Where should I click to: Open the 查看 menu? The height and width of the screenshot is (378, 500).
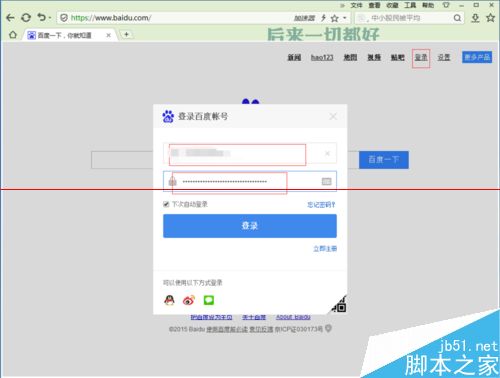374,5
